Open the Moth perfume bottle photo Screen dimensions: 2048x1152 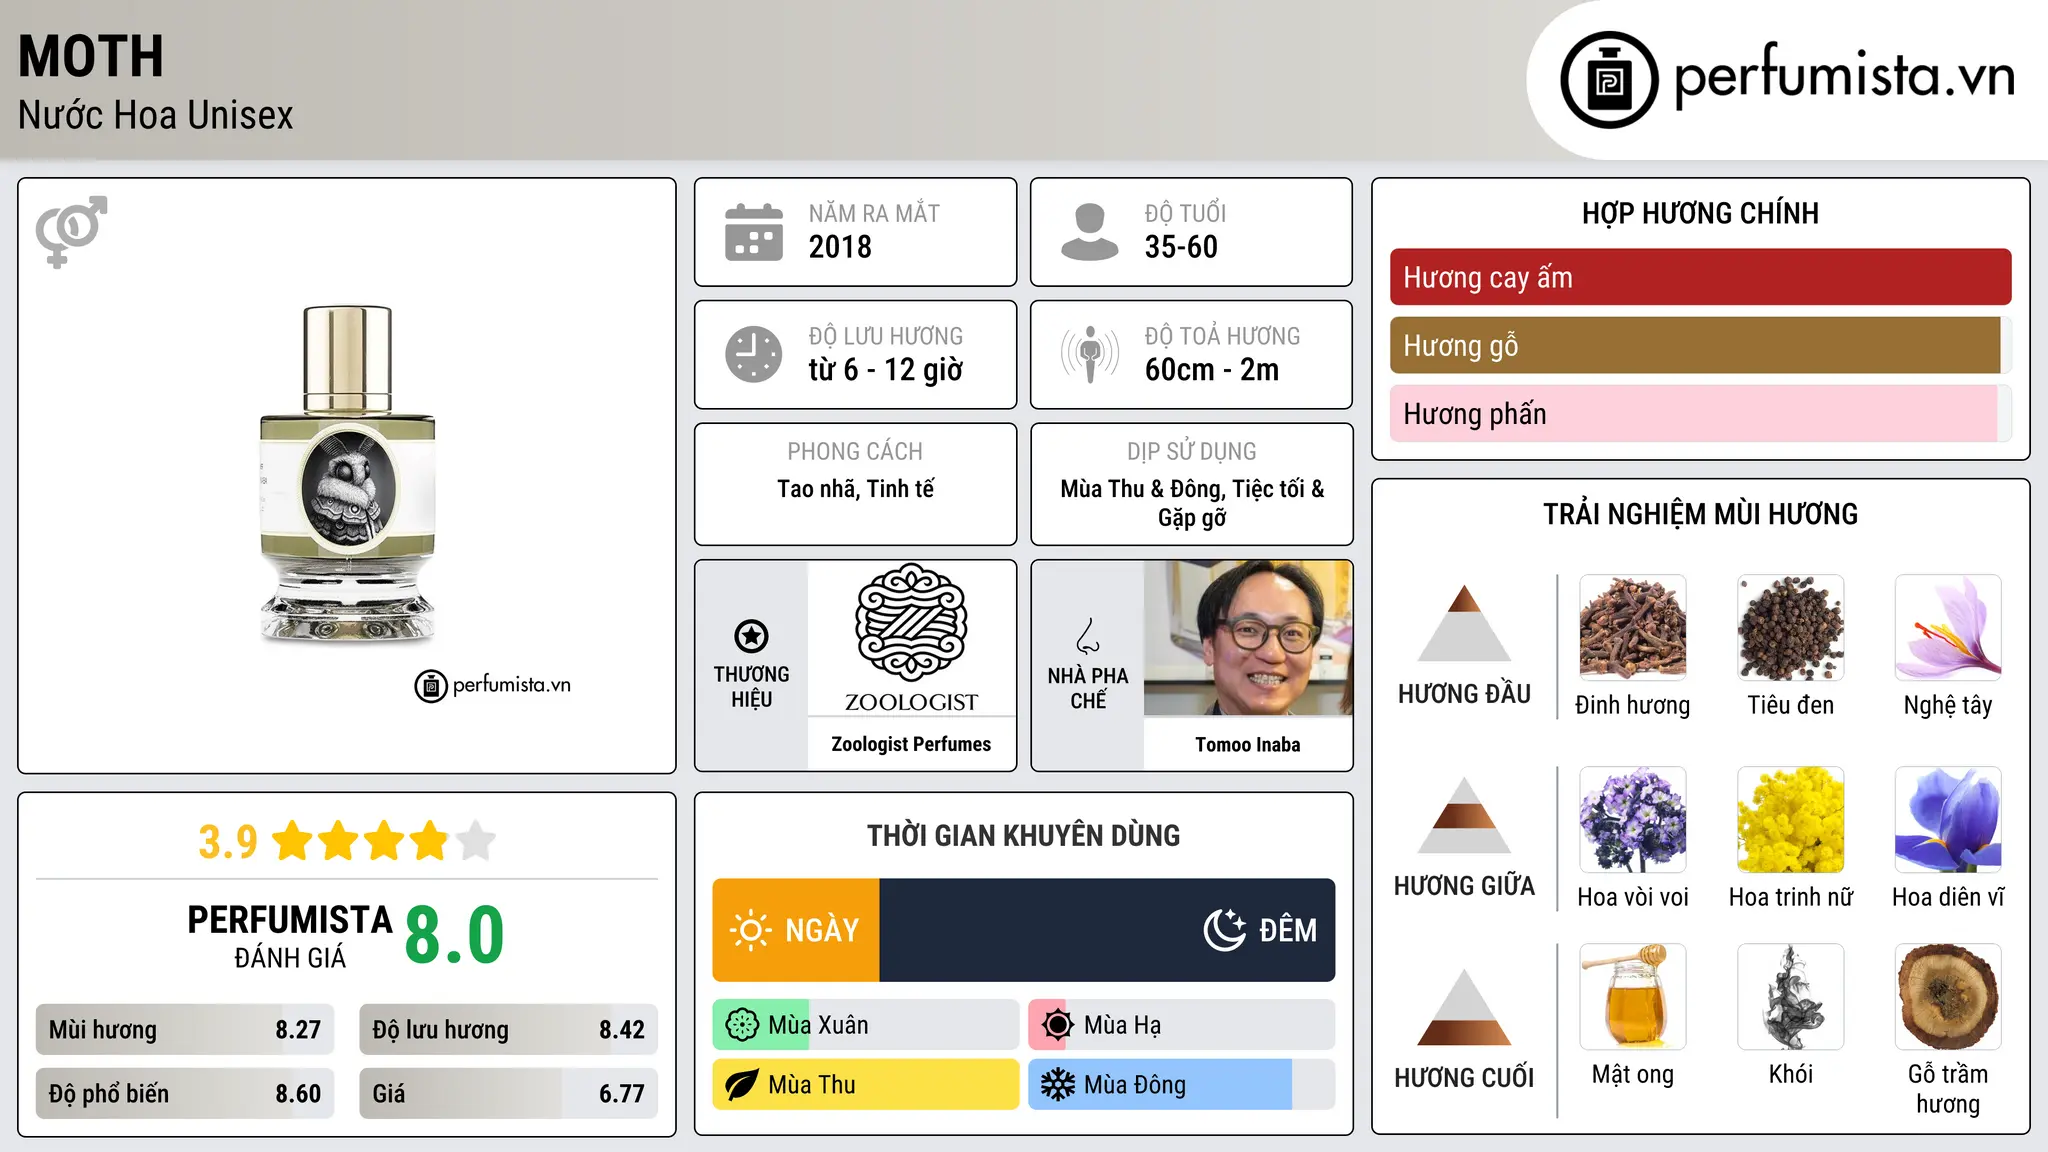click(347, 475)
